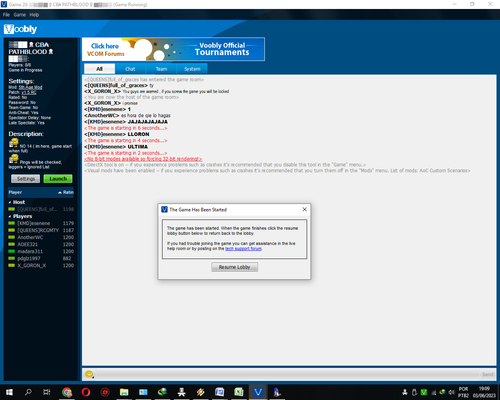Switch to Word from the taskbar
The height and width of the screenshot is (400, 500).
220,392
